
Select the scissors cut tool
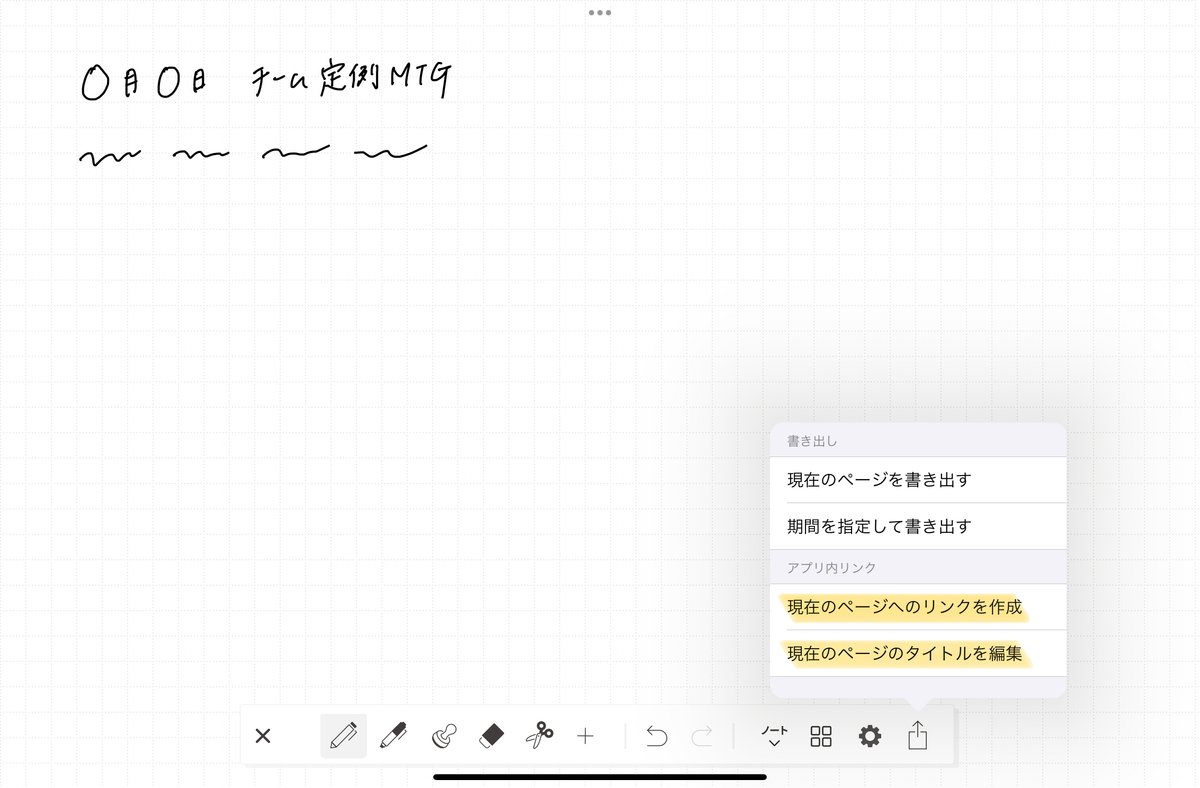540,737
